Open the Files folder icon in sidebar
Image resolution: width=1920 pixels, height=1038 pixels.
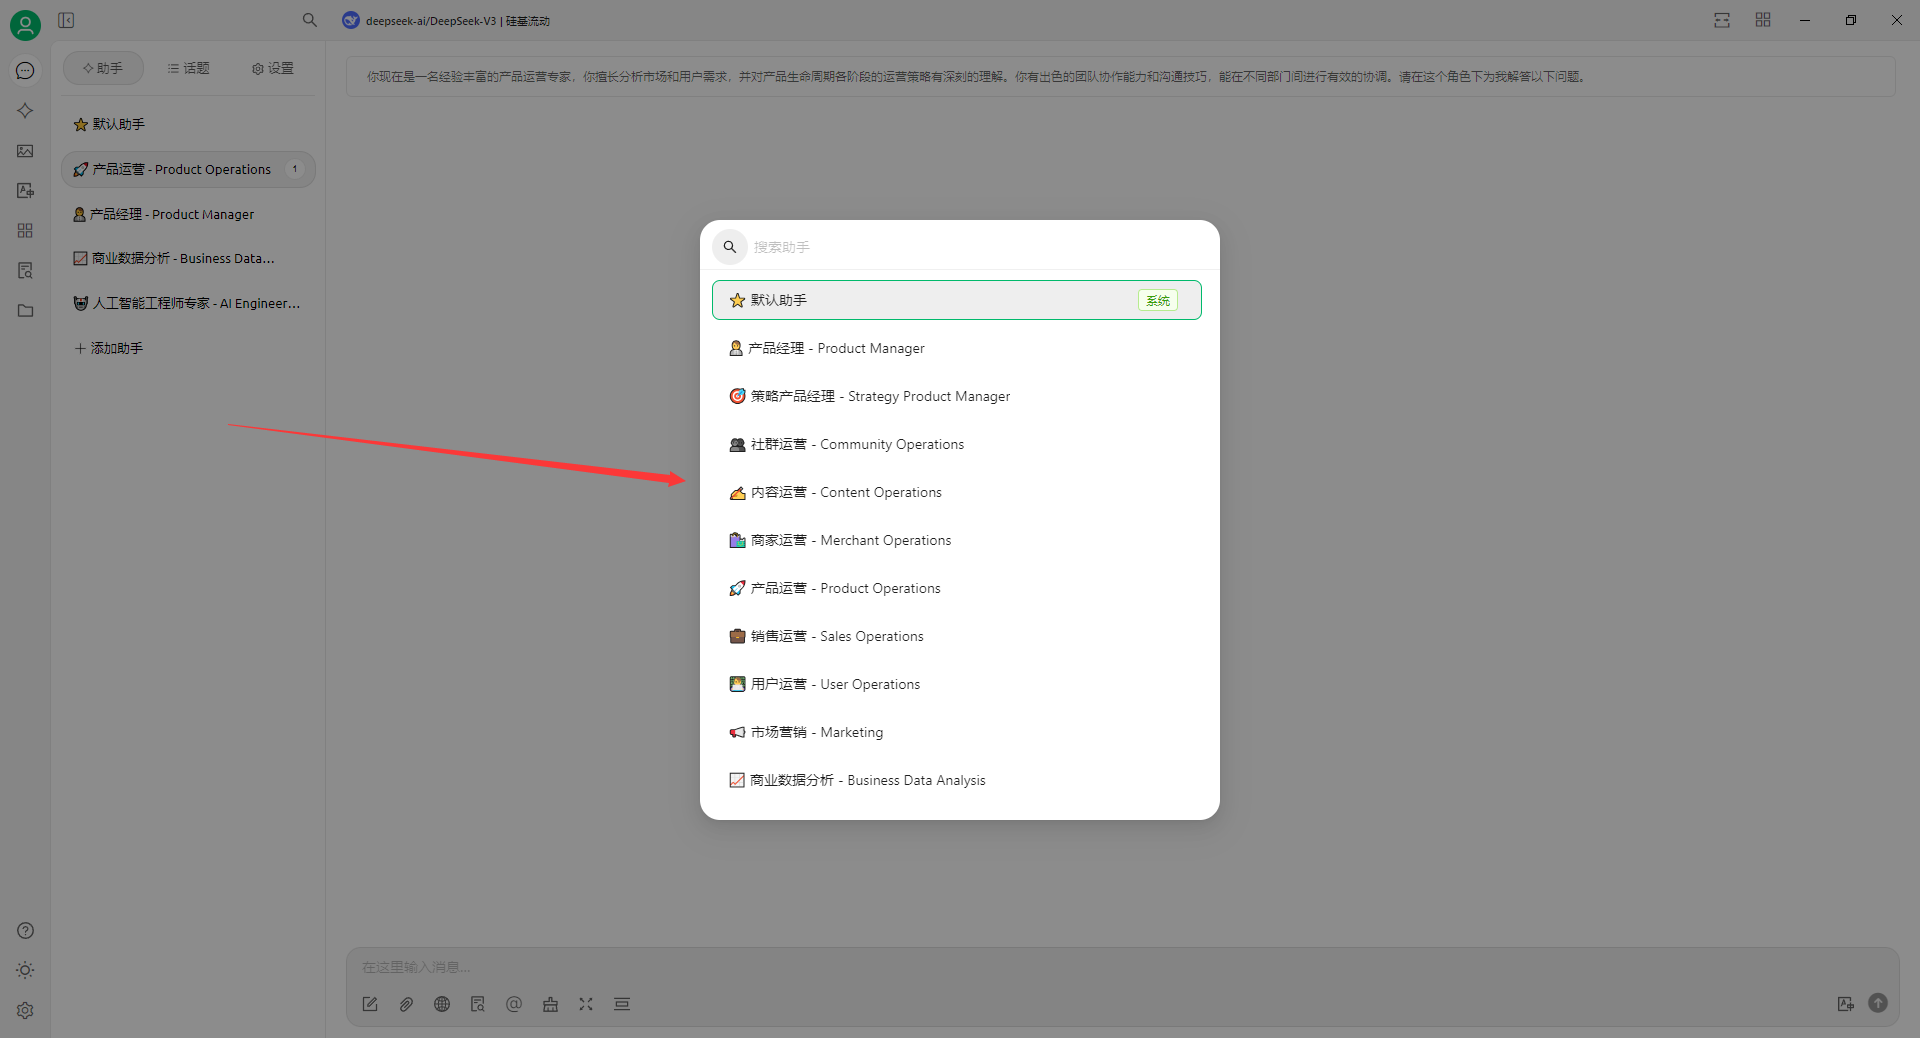(25, 311)
